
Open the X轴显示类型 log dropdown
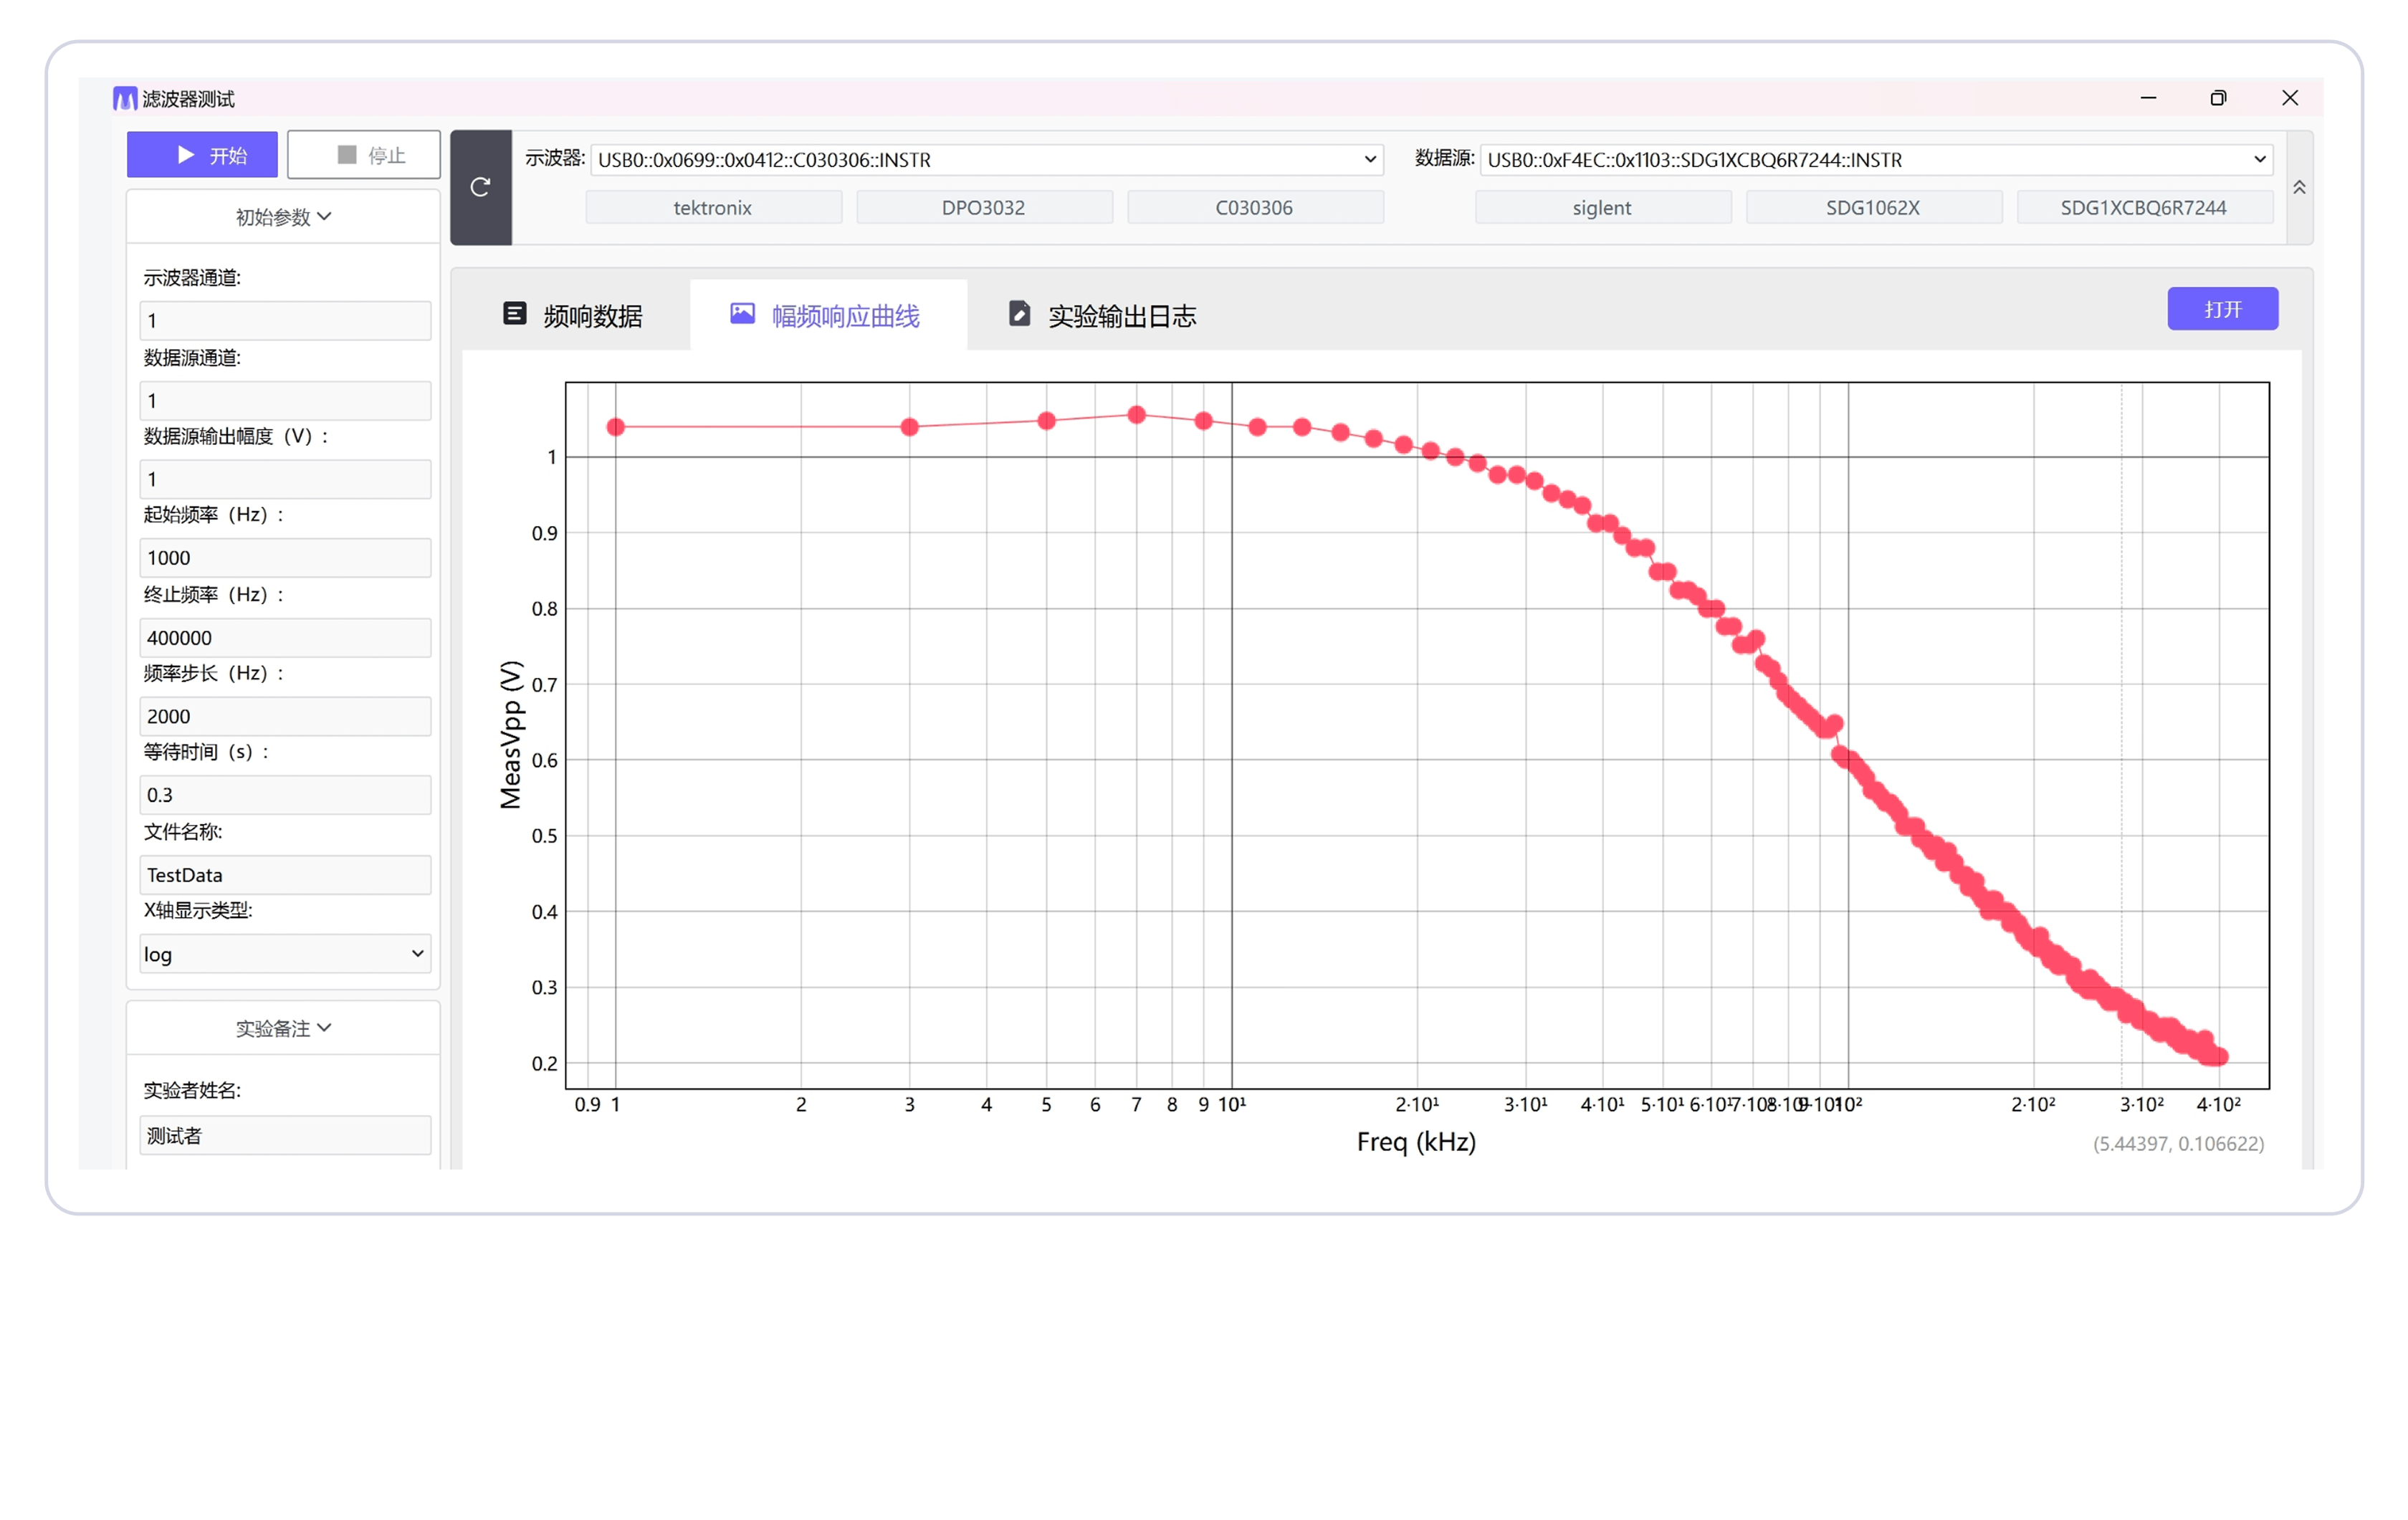(x=285, y=954)
